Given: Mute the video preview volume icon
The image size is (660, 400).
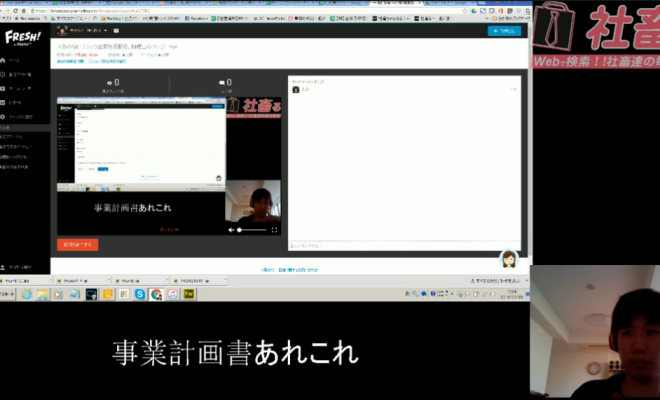Looking at the screenshot, I should [x=231, y=229].
